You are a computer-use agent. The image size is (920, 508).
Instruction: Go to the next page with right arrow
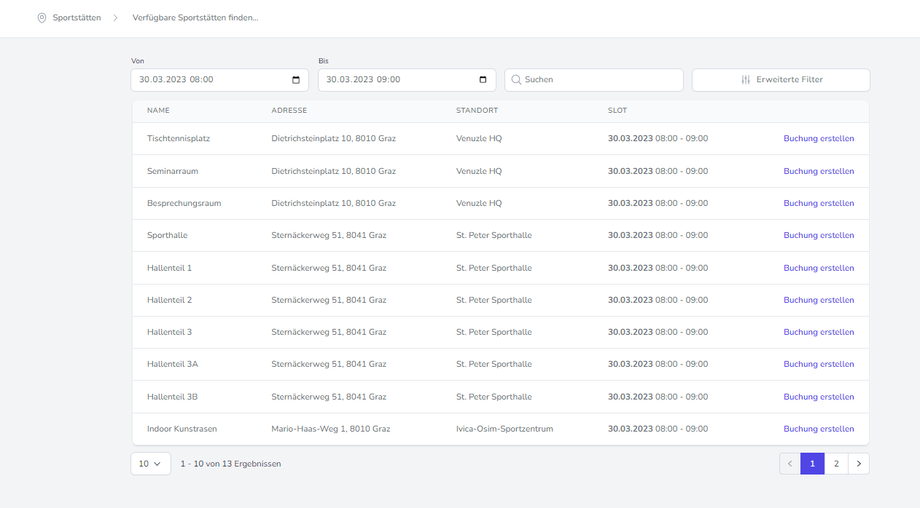pyautogui.click(x=858, y=463)
